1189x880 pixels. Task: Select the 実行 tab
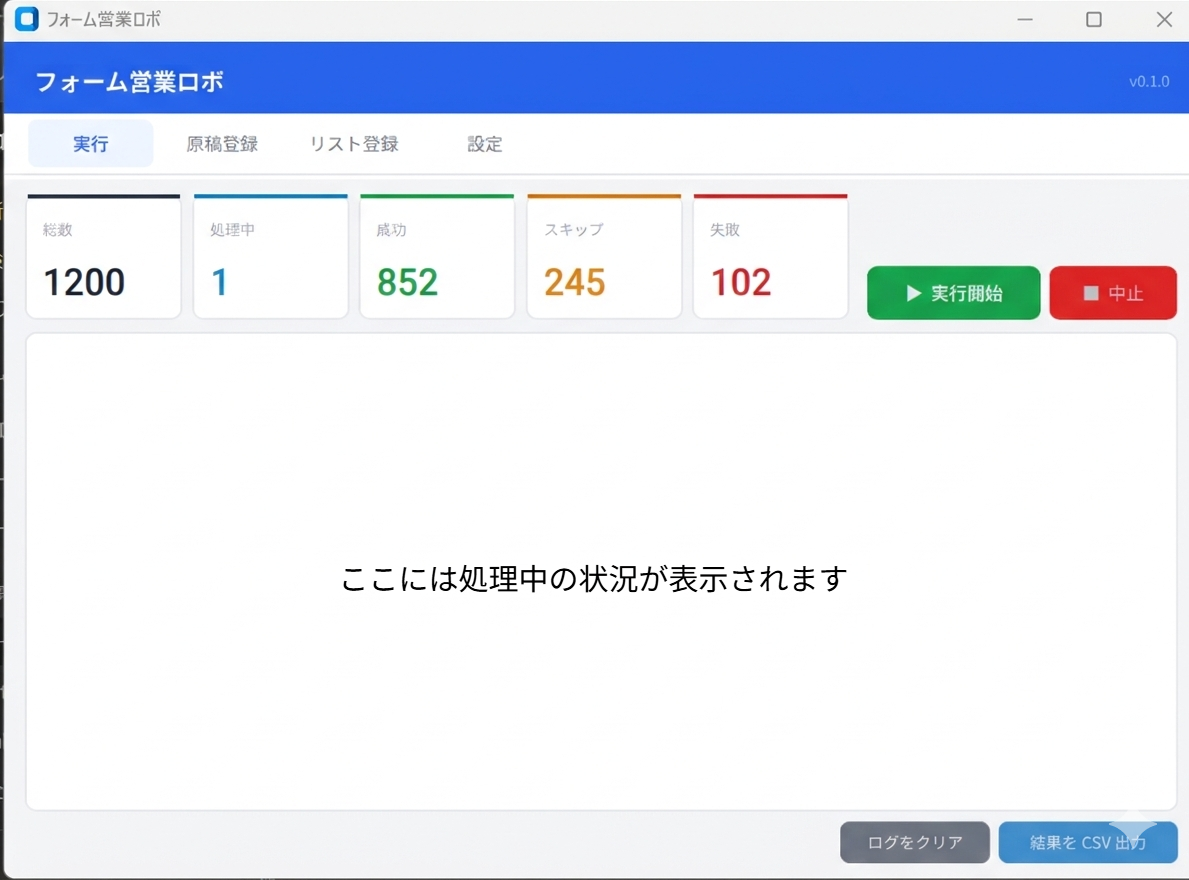point(90,143)
